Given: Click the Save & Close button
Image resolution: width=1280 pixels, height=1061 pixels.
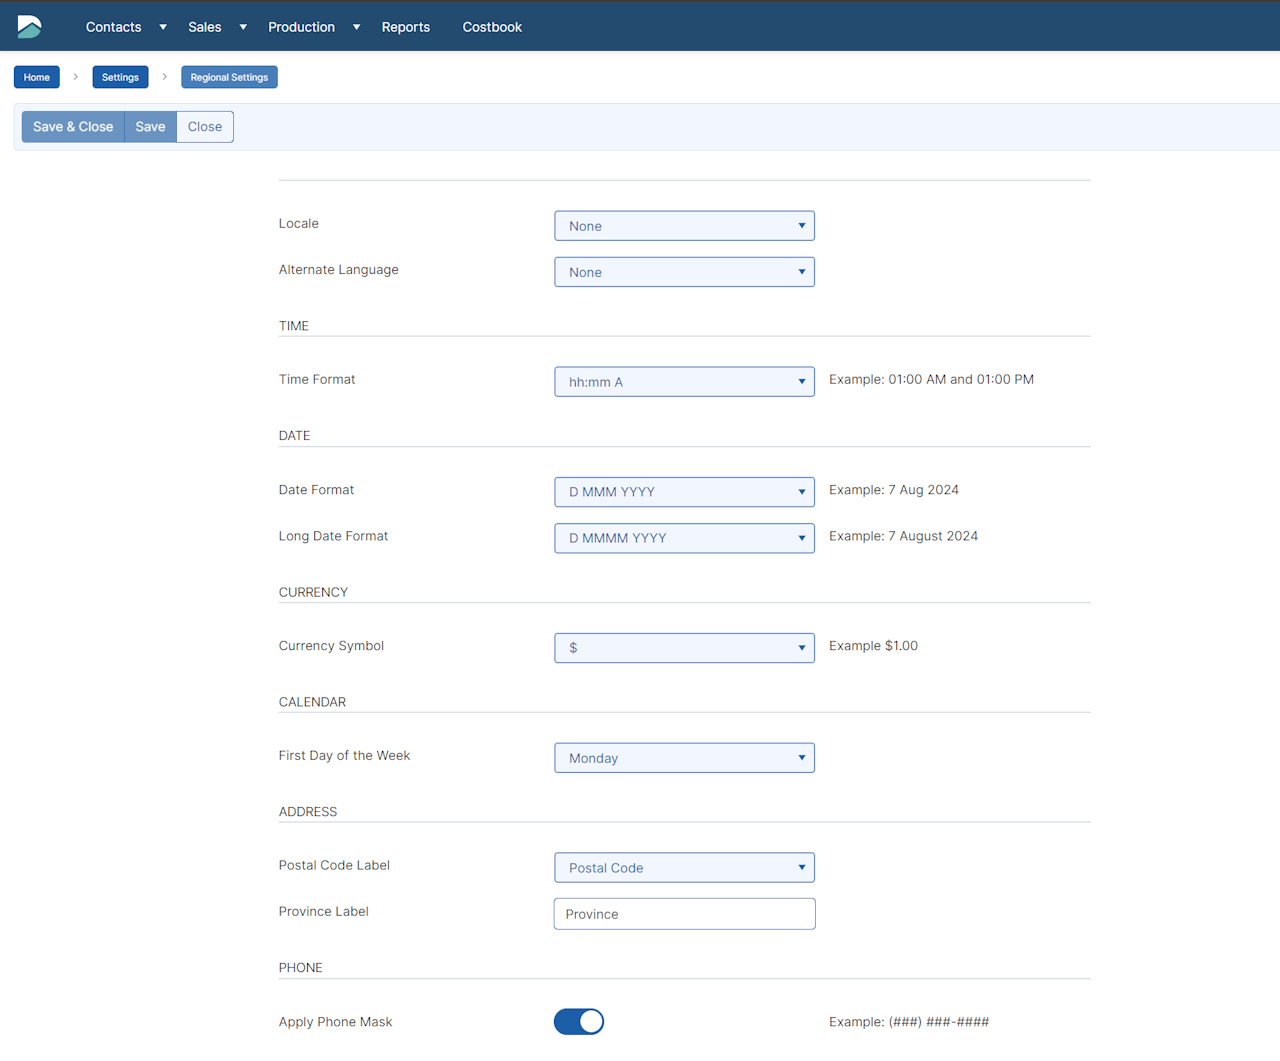Looking at the screenshot, I should coord(73,127).
